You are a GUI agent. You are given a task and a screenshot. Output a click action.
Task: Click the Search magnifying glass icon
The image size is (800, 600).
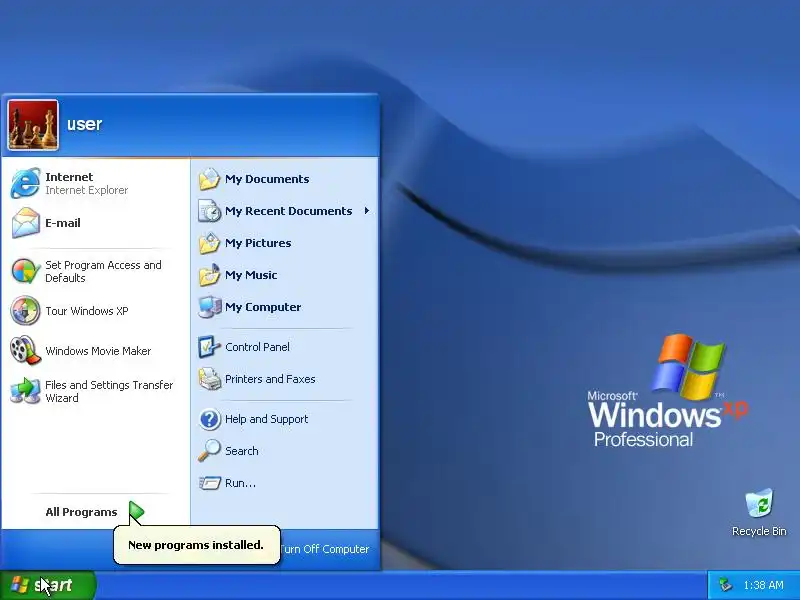click(209, 451)
